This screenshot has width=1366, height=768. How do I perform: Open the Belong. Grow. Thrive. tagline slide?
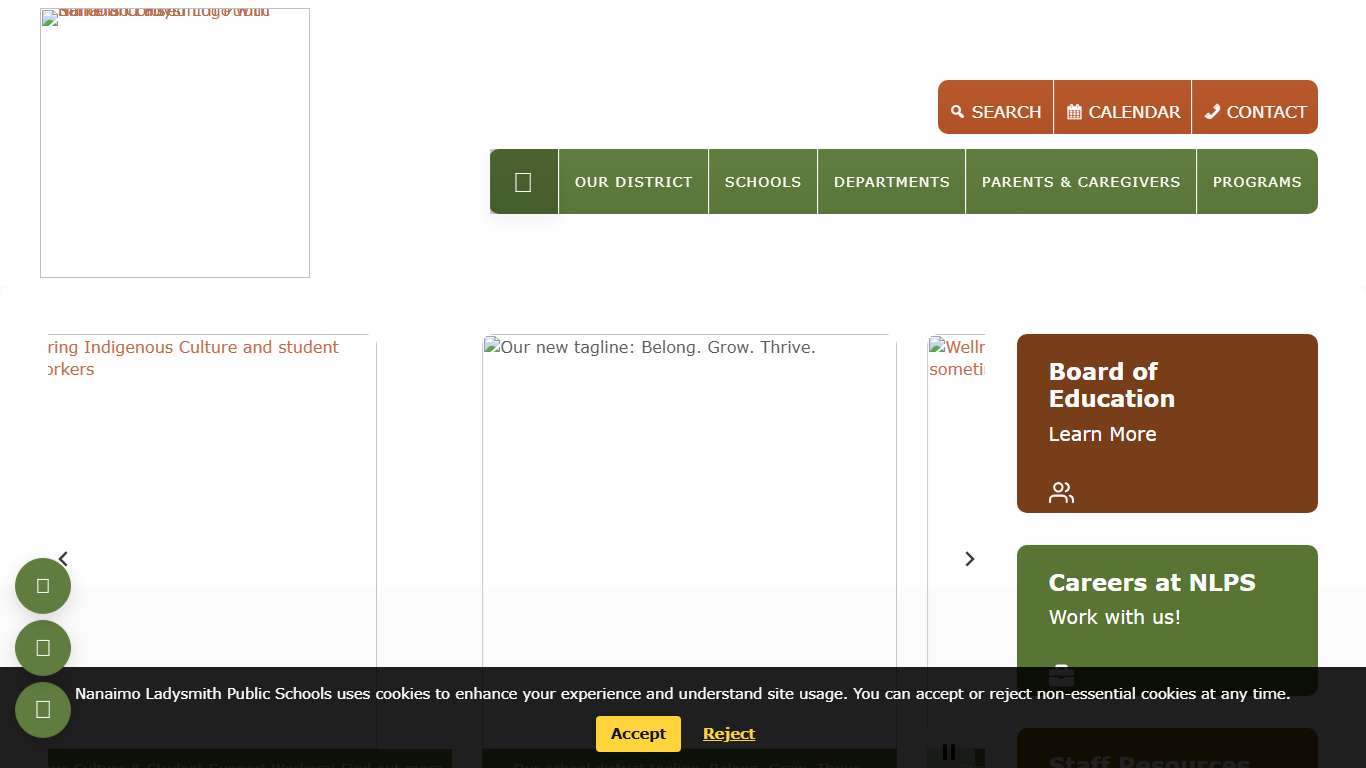(x=689, y=500)
